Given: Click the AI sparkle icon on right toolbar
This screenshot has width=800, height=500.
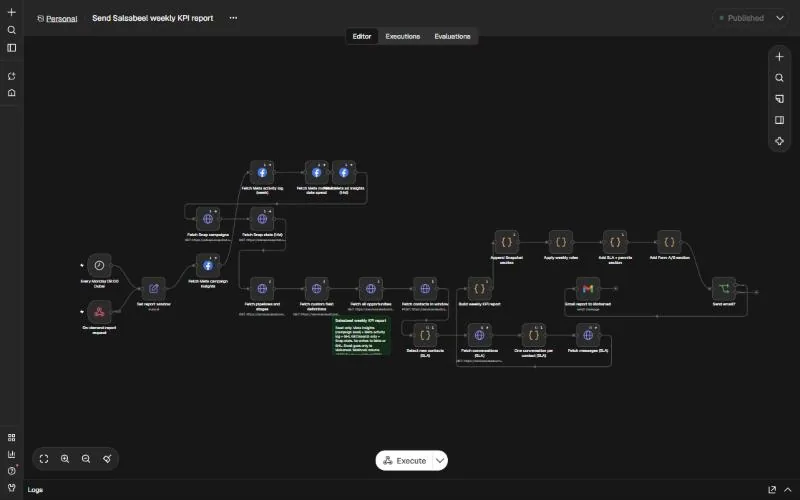Looking at the screenshot, I should point(779,141).
